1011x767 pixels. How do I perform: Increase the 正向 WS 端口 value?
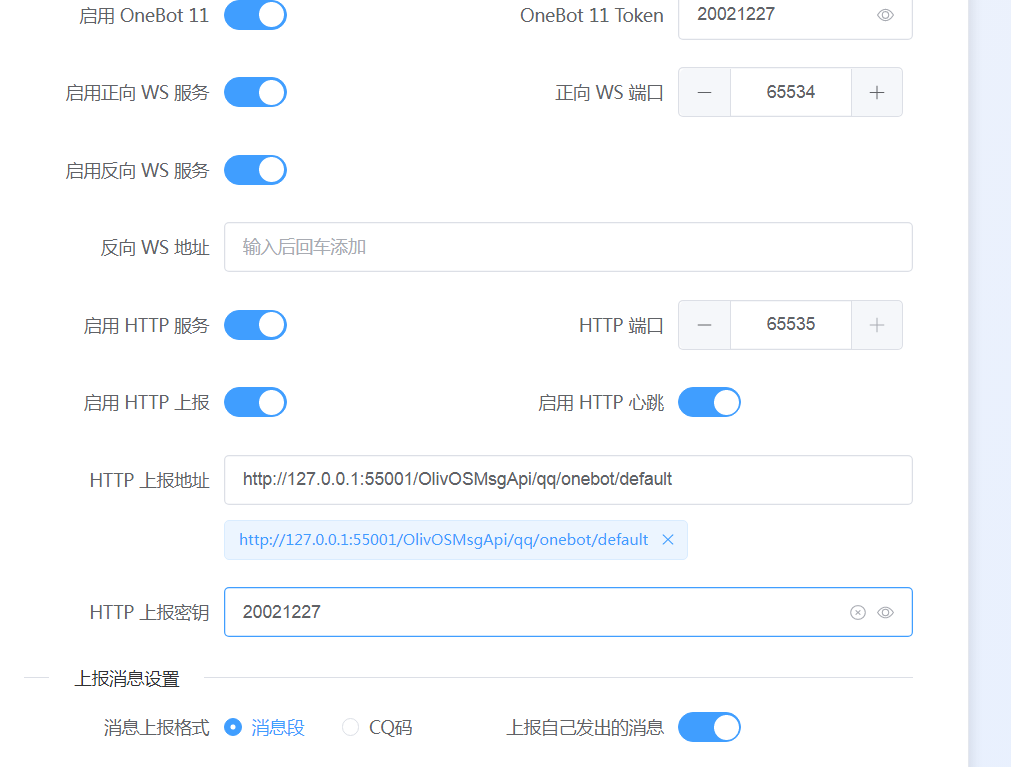[877, 92]
